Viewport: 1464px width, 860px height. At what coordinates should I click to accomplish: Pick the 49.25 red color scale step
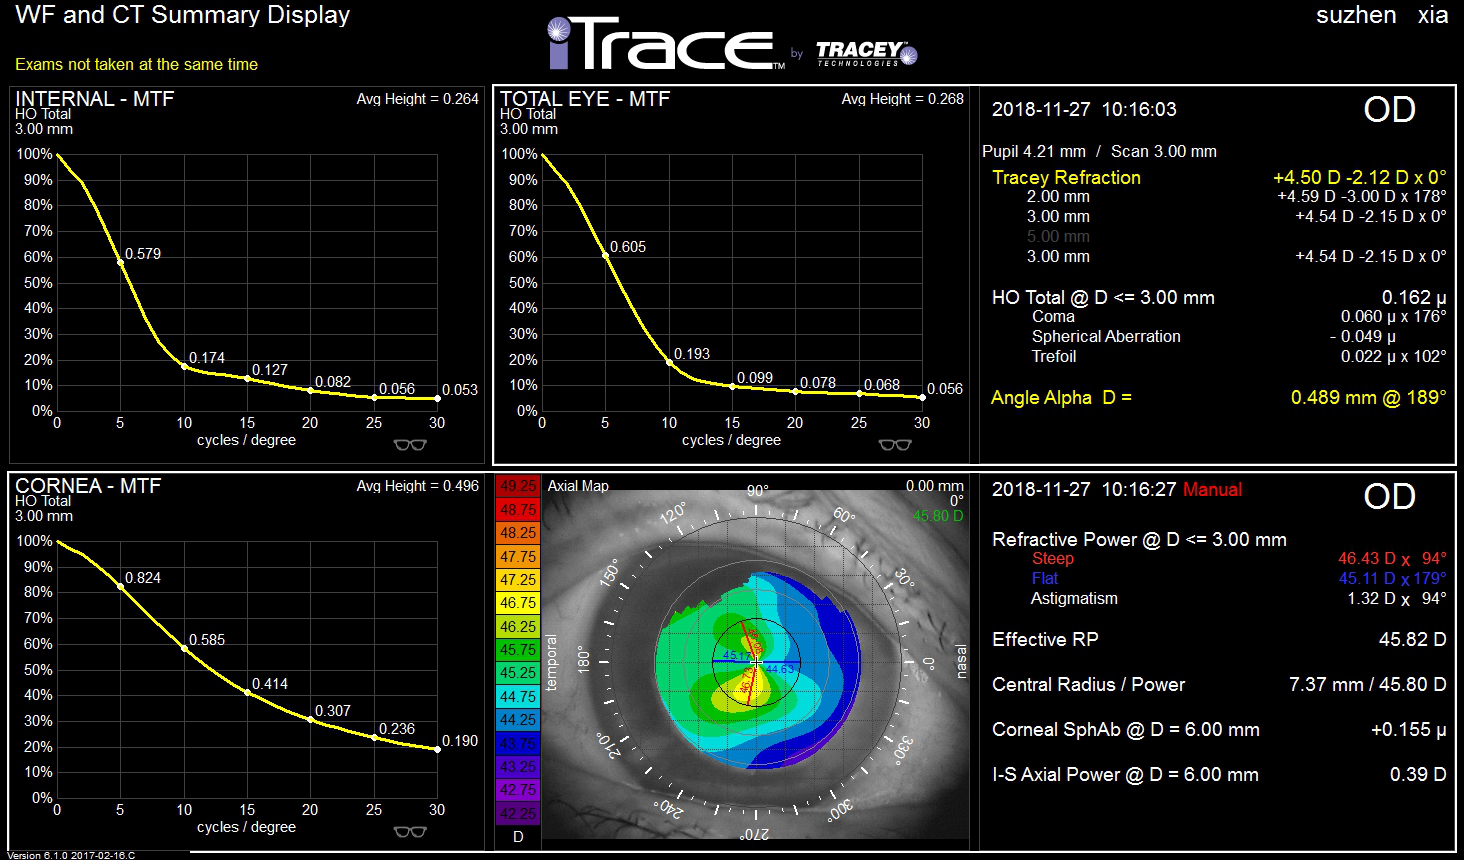pos(518,486)
